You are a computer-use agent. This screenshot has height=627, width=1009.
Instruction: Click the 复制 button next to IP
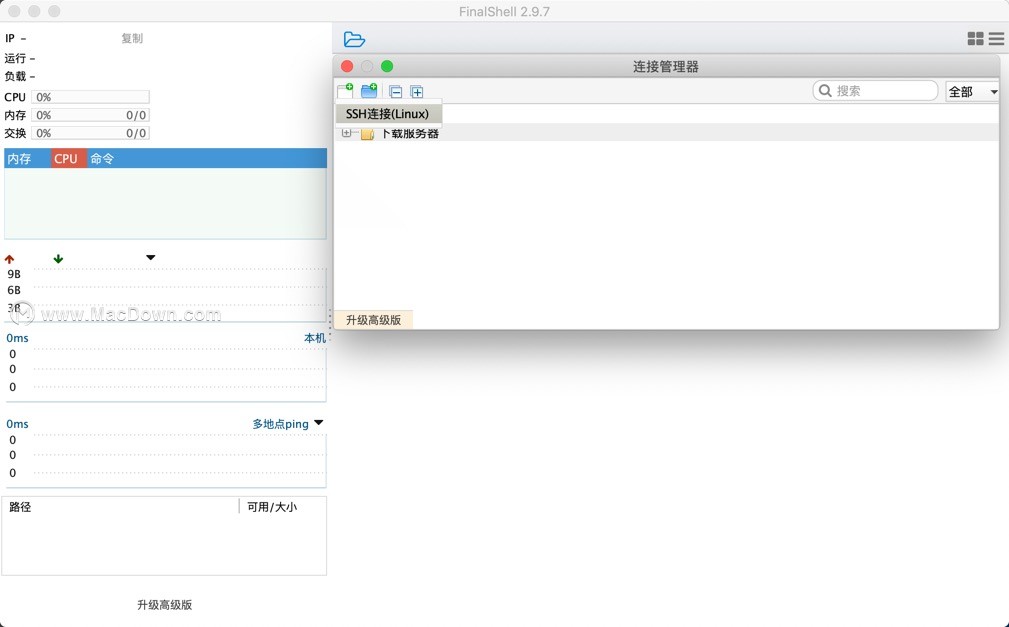tap(132, 38)
